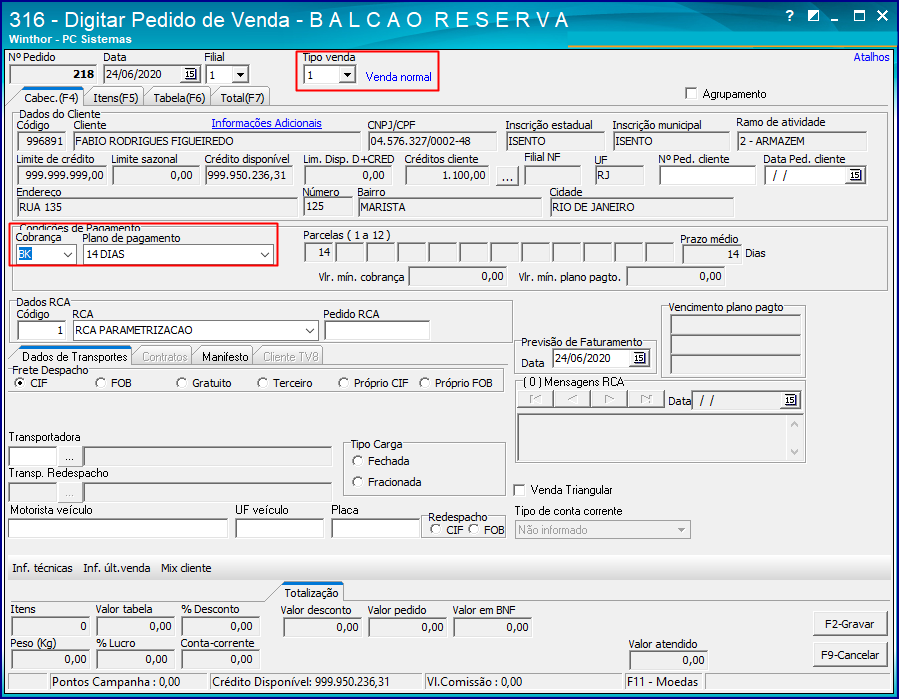Select Terceiro freight option
The height and width of the screenshot is (699, 899).
click(262, 382)
